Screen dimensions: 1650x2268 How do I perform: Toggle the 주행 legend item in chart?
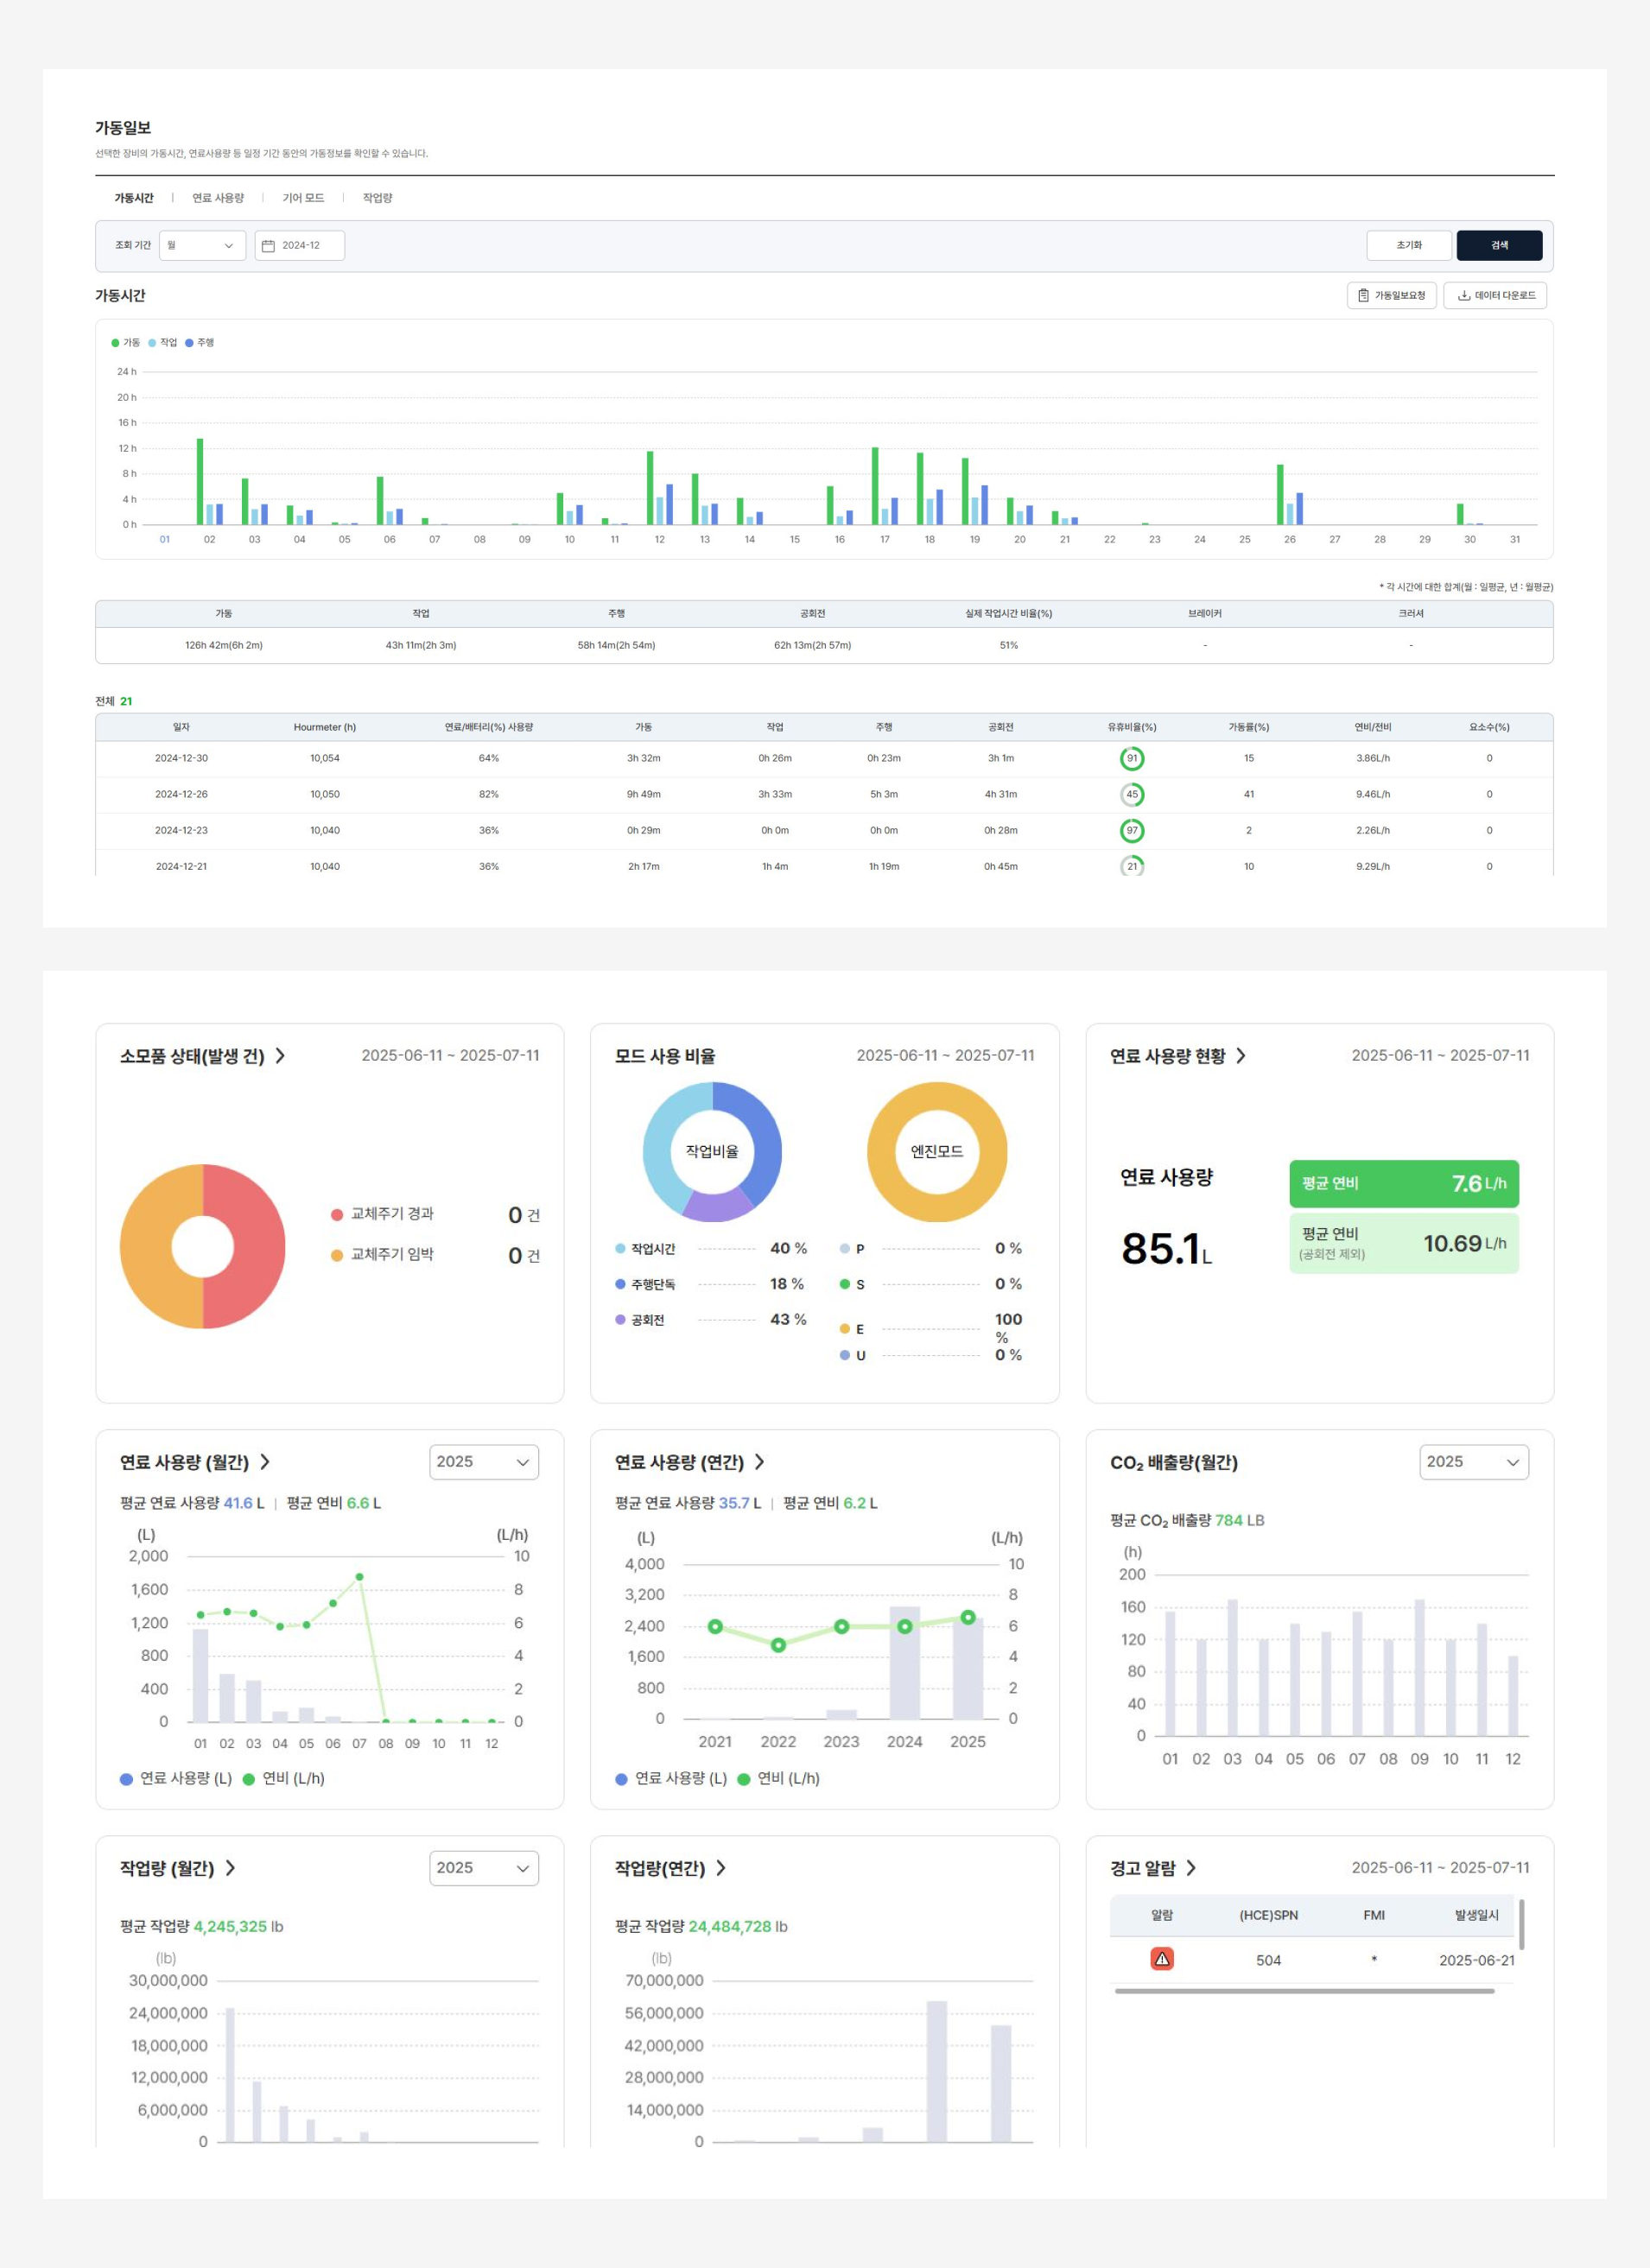pyautogui.click(x=200, y=343)
